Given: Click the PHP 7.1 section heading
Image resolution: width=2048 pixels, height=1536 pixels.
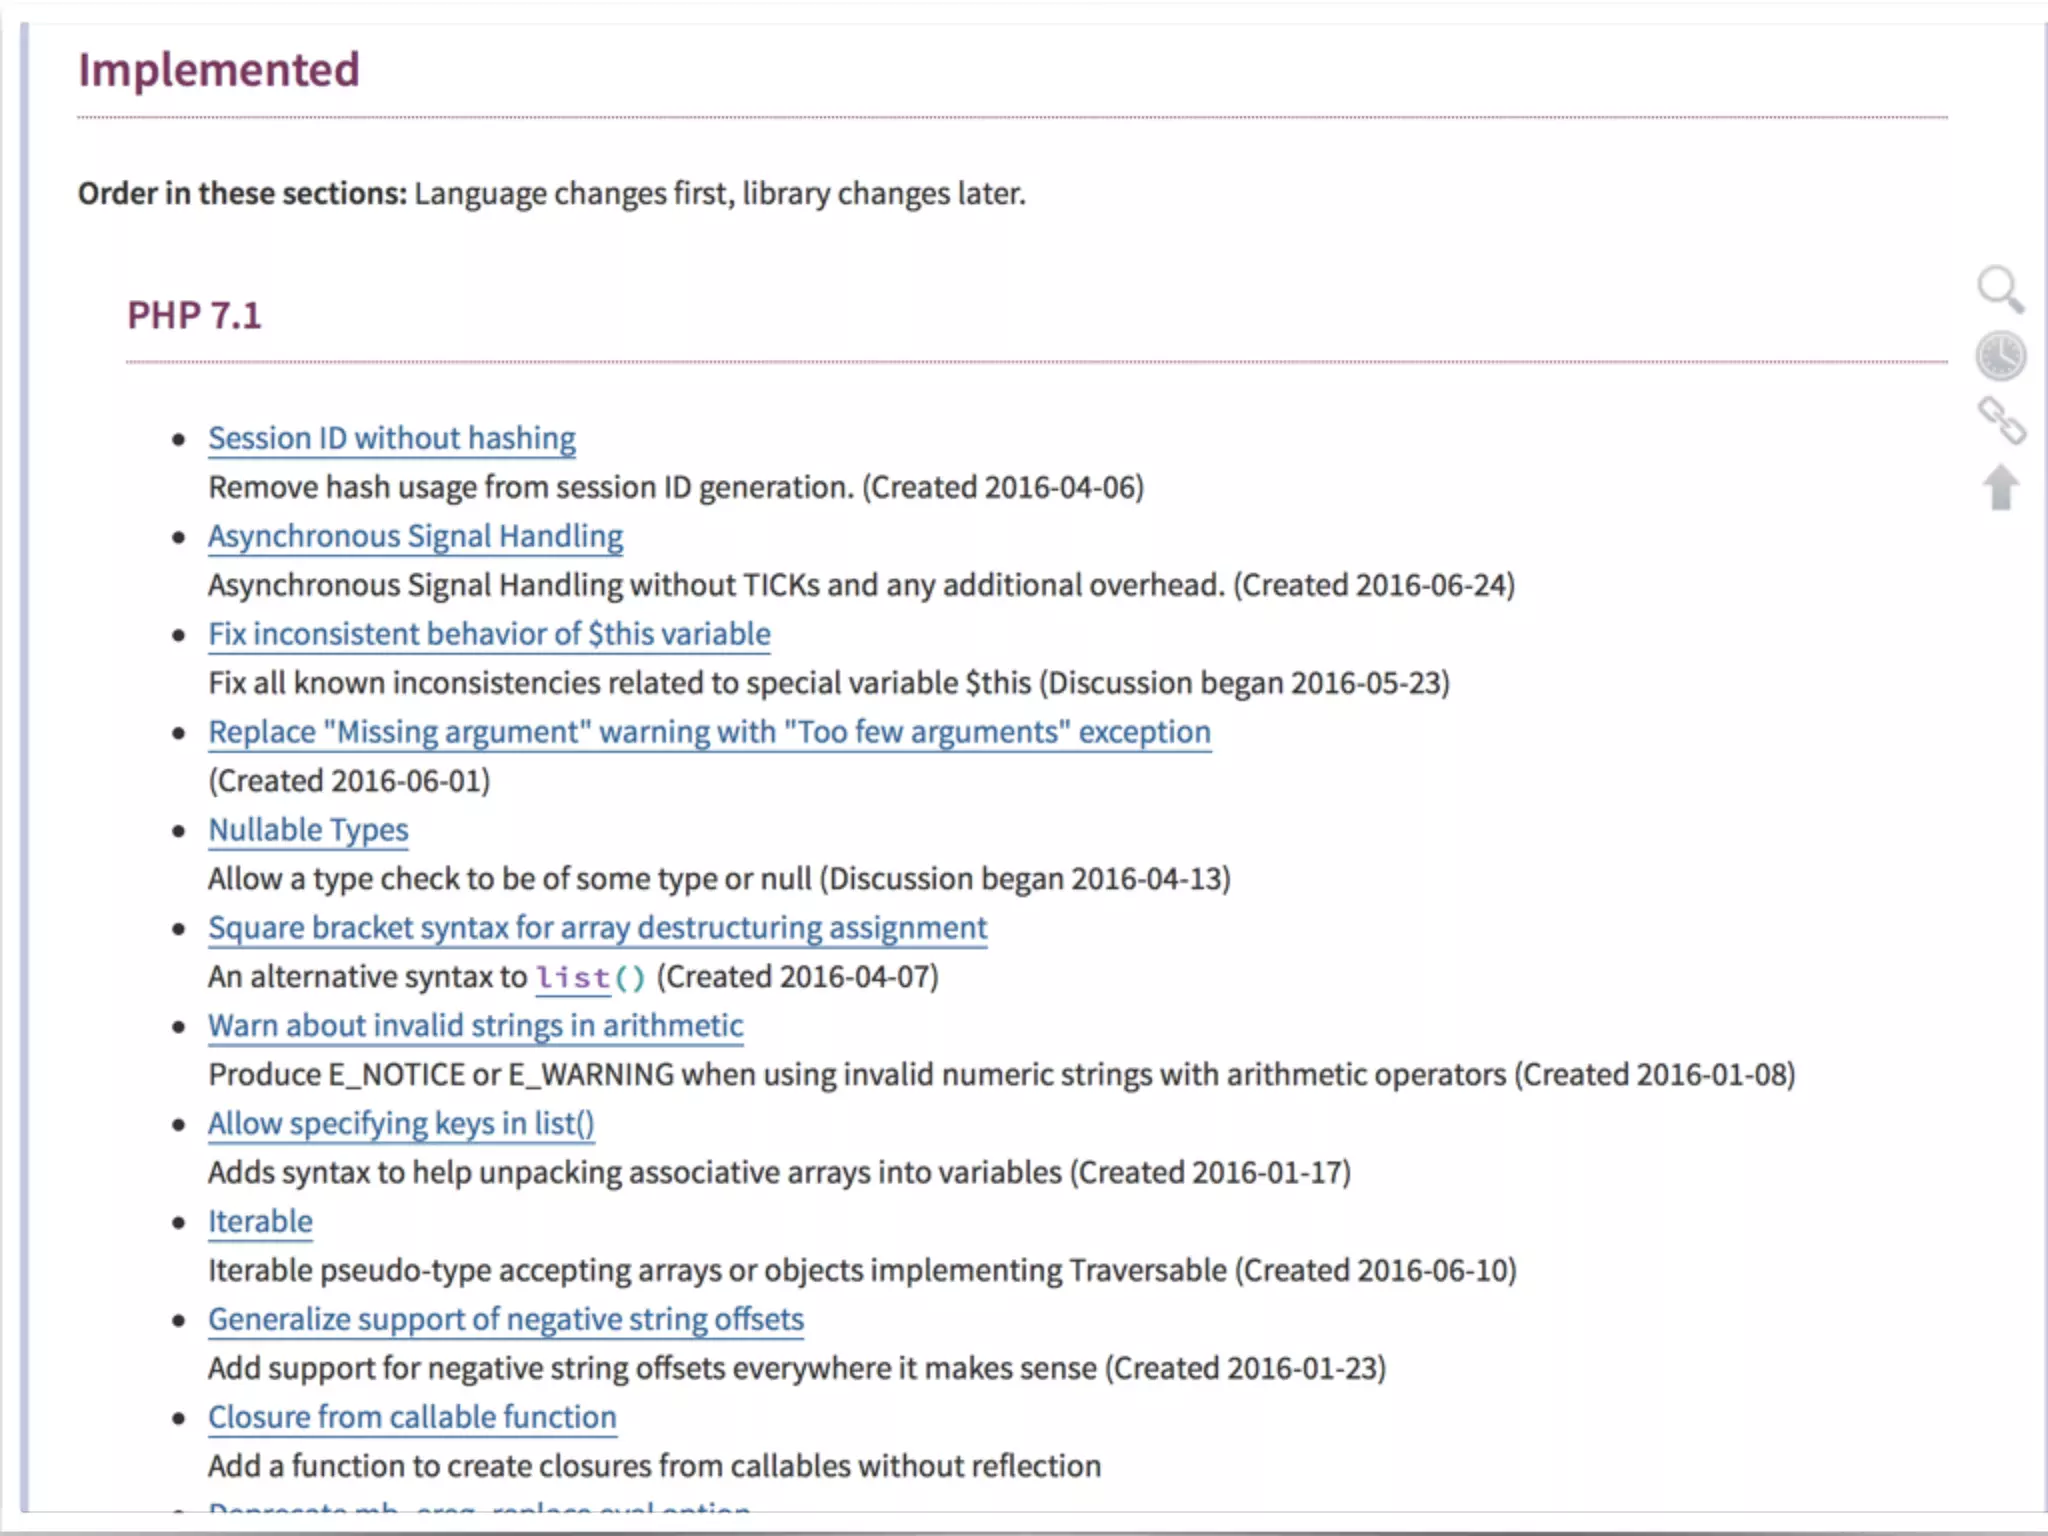Looking at the screenshot, I should (194, 316).
